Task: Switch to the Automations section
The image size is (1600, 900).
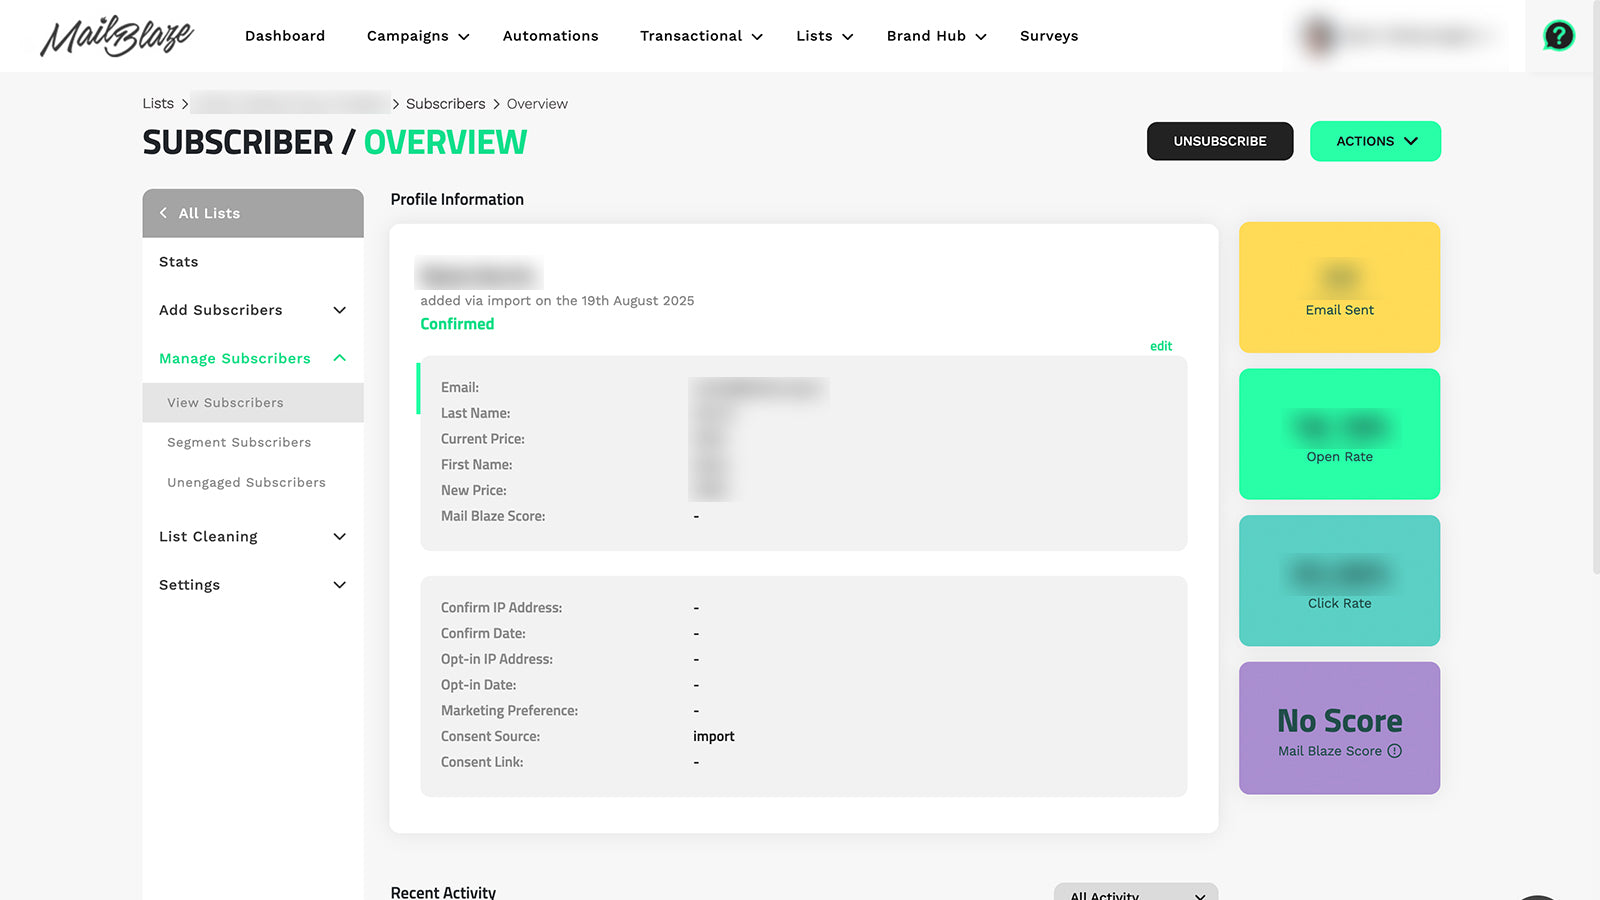Action: [550, 36]
